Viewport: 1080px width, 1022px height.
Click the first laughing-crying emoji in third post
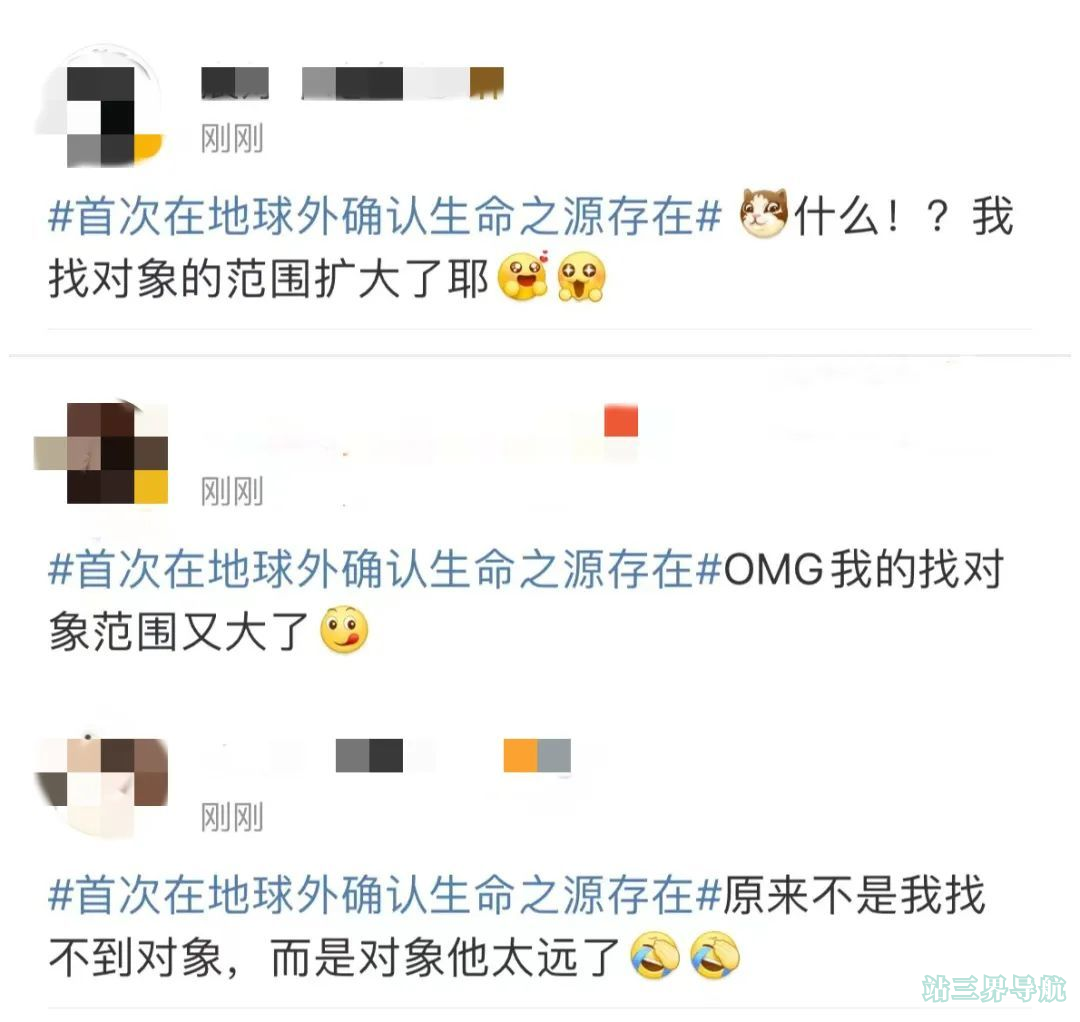pyautogui.click(x=655, y=955)
